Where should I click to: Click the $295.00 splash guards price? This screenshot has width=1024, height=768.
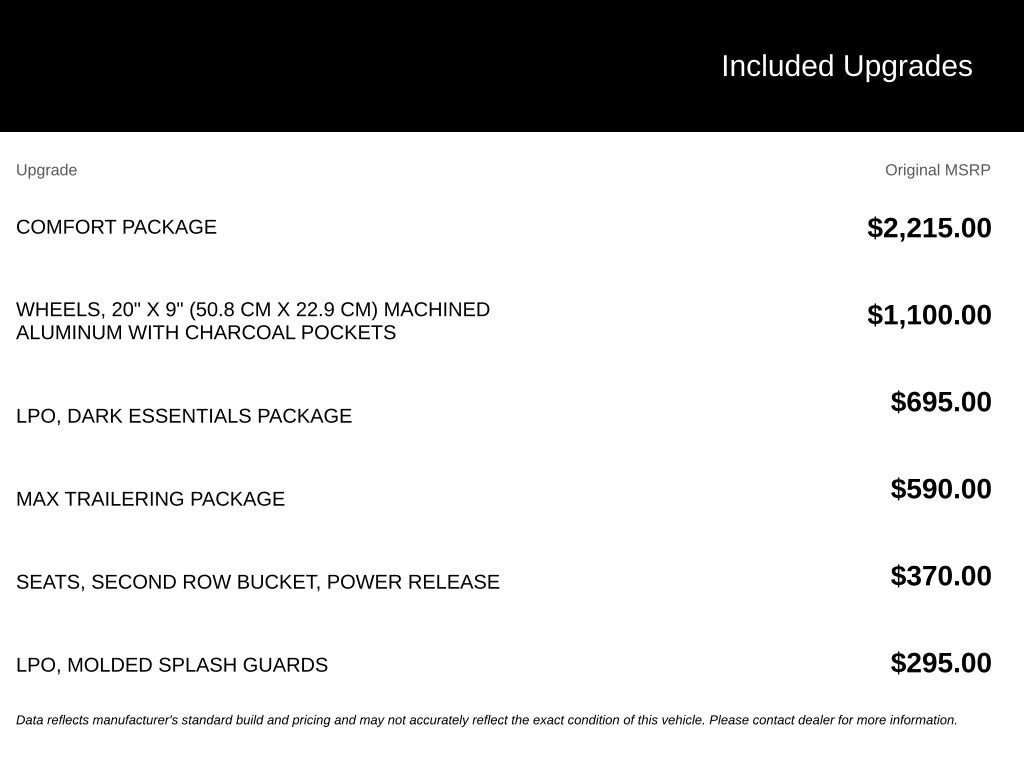click(x=941, y=663)
